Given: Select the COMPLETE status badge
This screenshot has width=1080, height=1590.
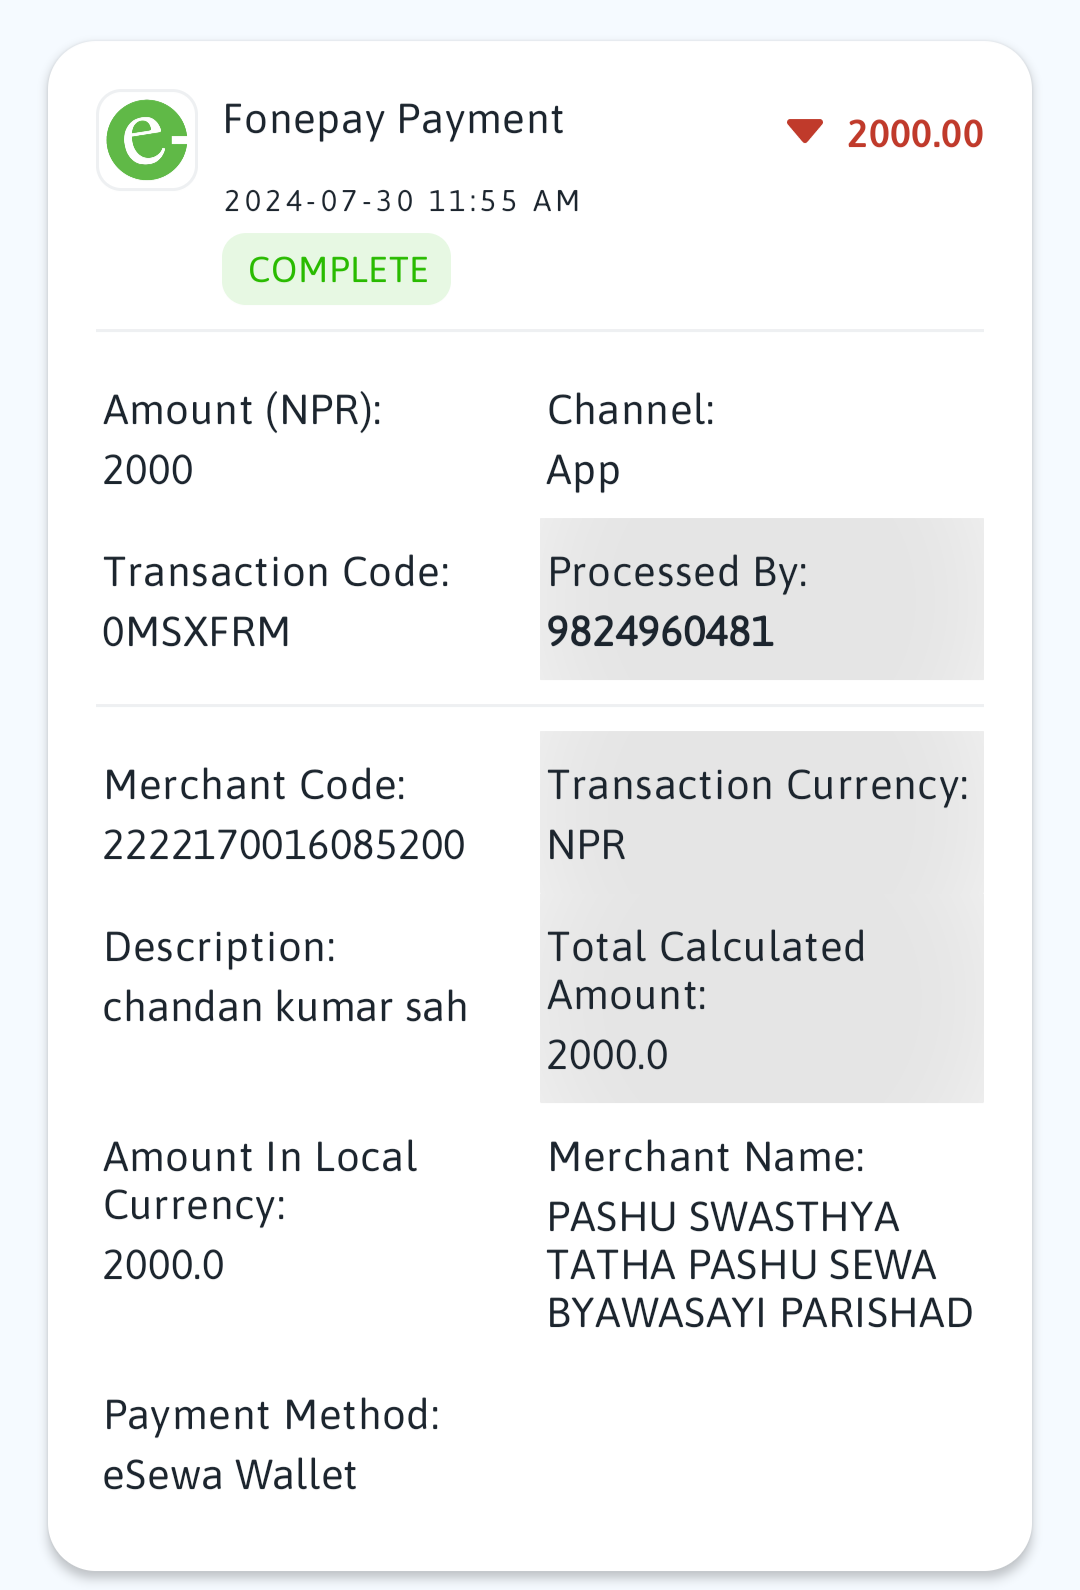Looking at the screenshot, I should tap(337, 269).
